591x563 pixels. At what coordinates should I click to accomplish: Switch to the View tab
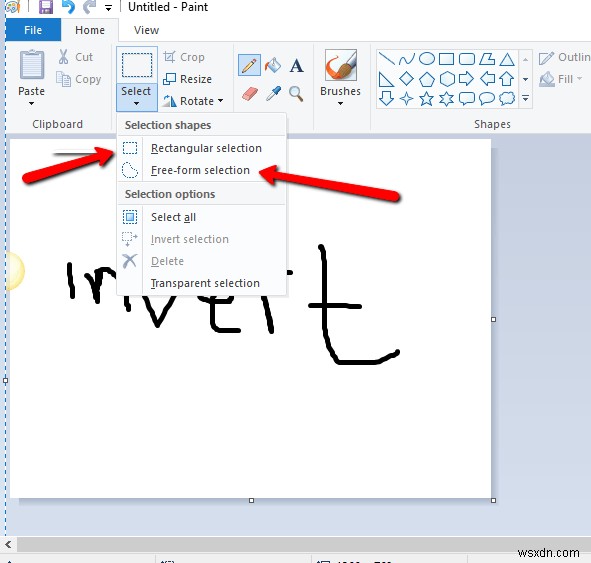click(146, 30)
